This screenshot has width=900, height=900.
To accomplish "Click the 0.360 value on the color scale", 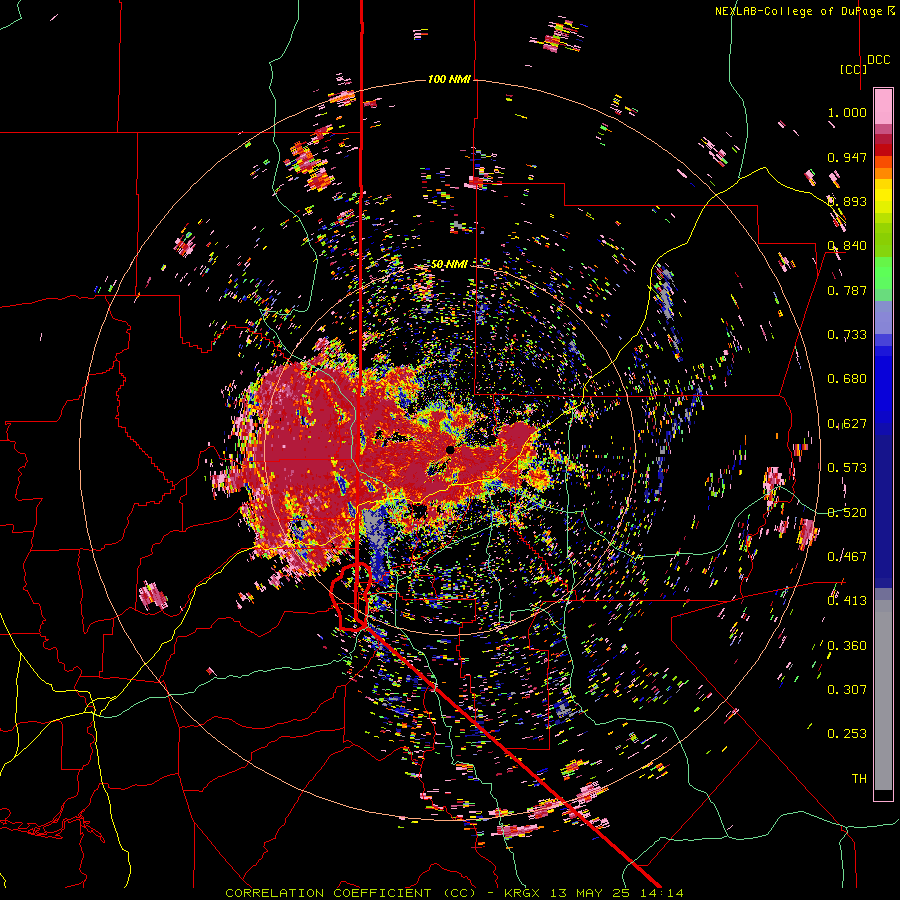I will point(847,646).
